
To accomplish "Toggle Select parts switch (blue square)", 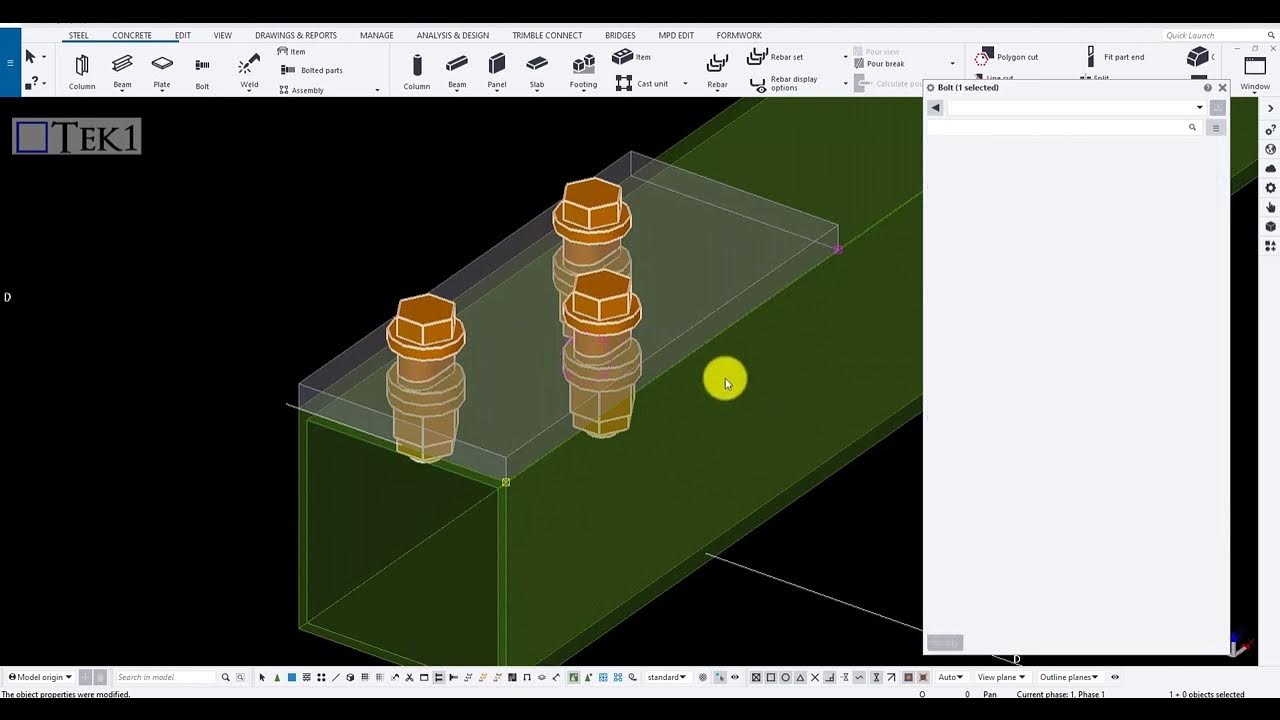I will [x=292, y=677].
